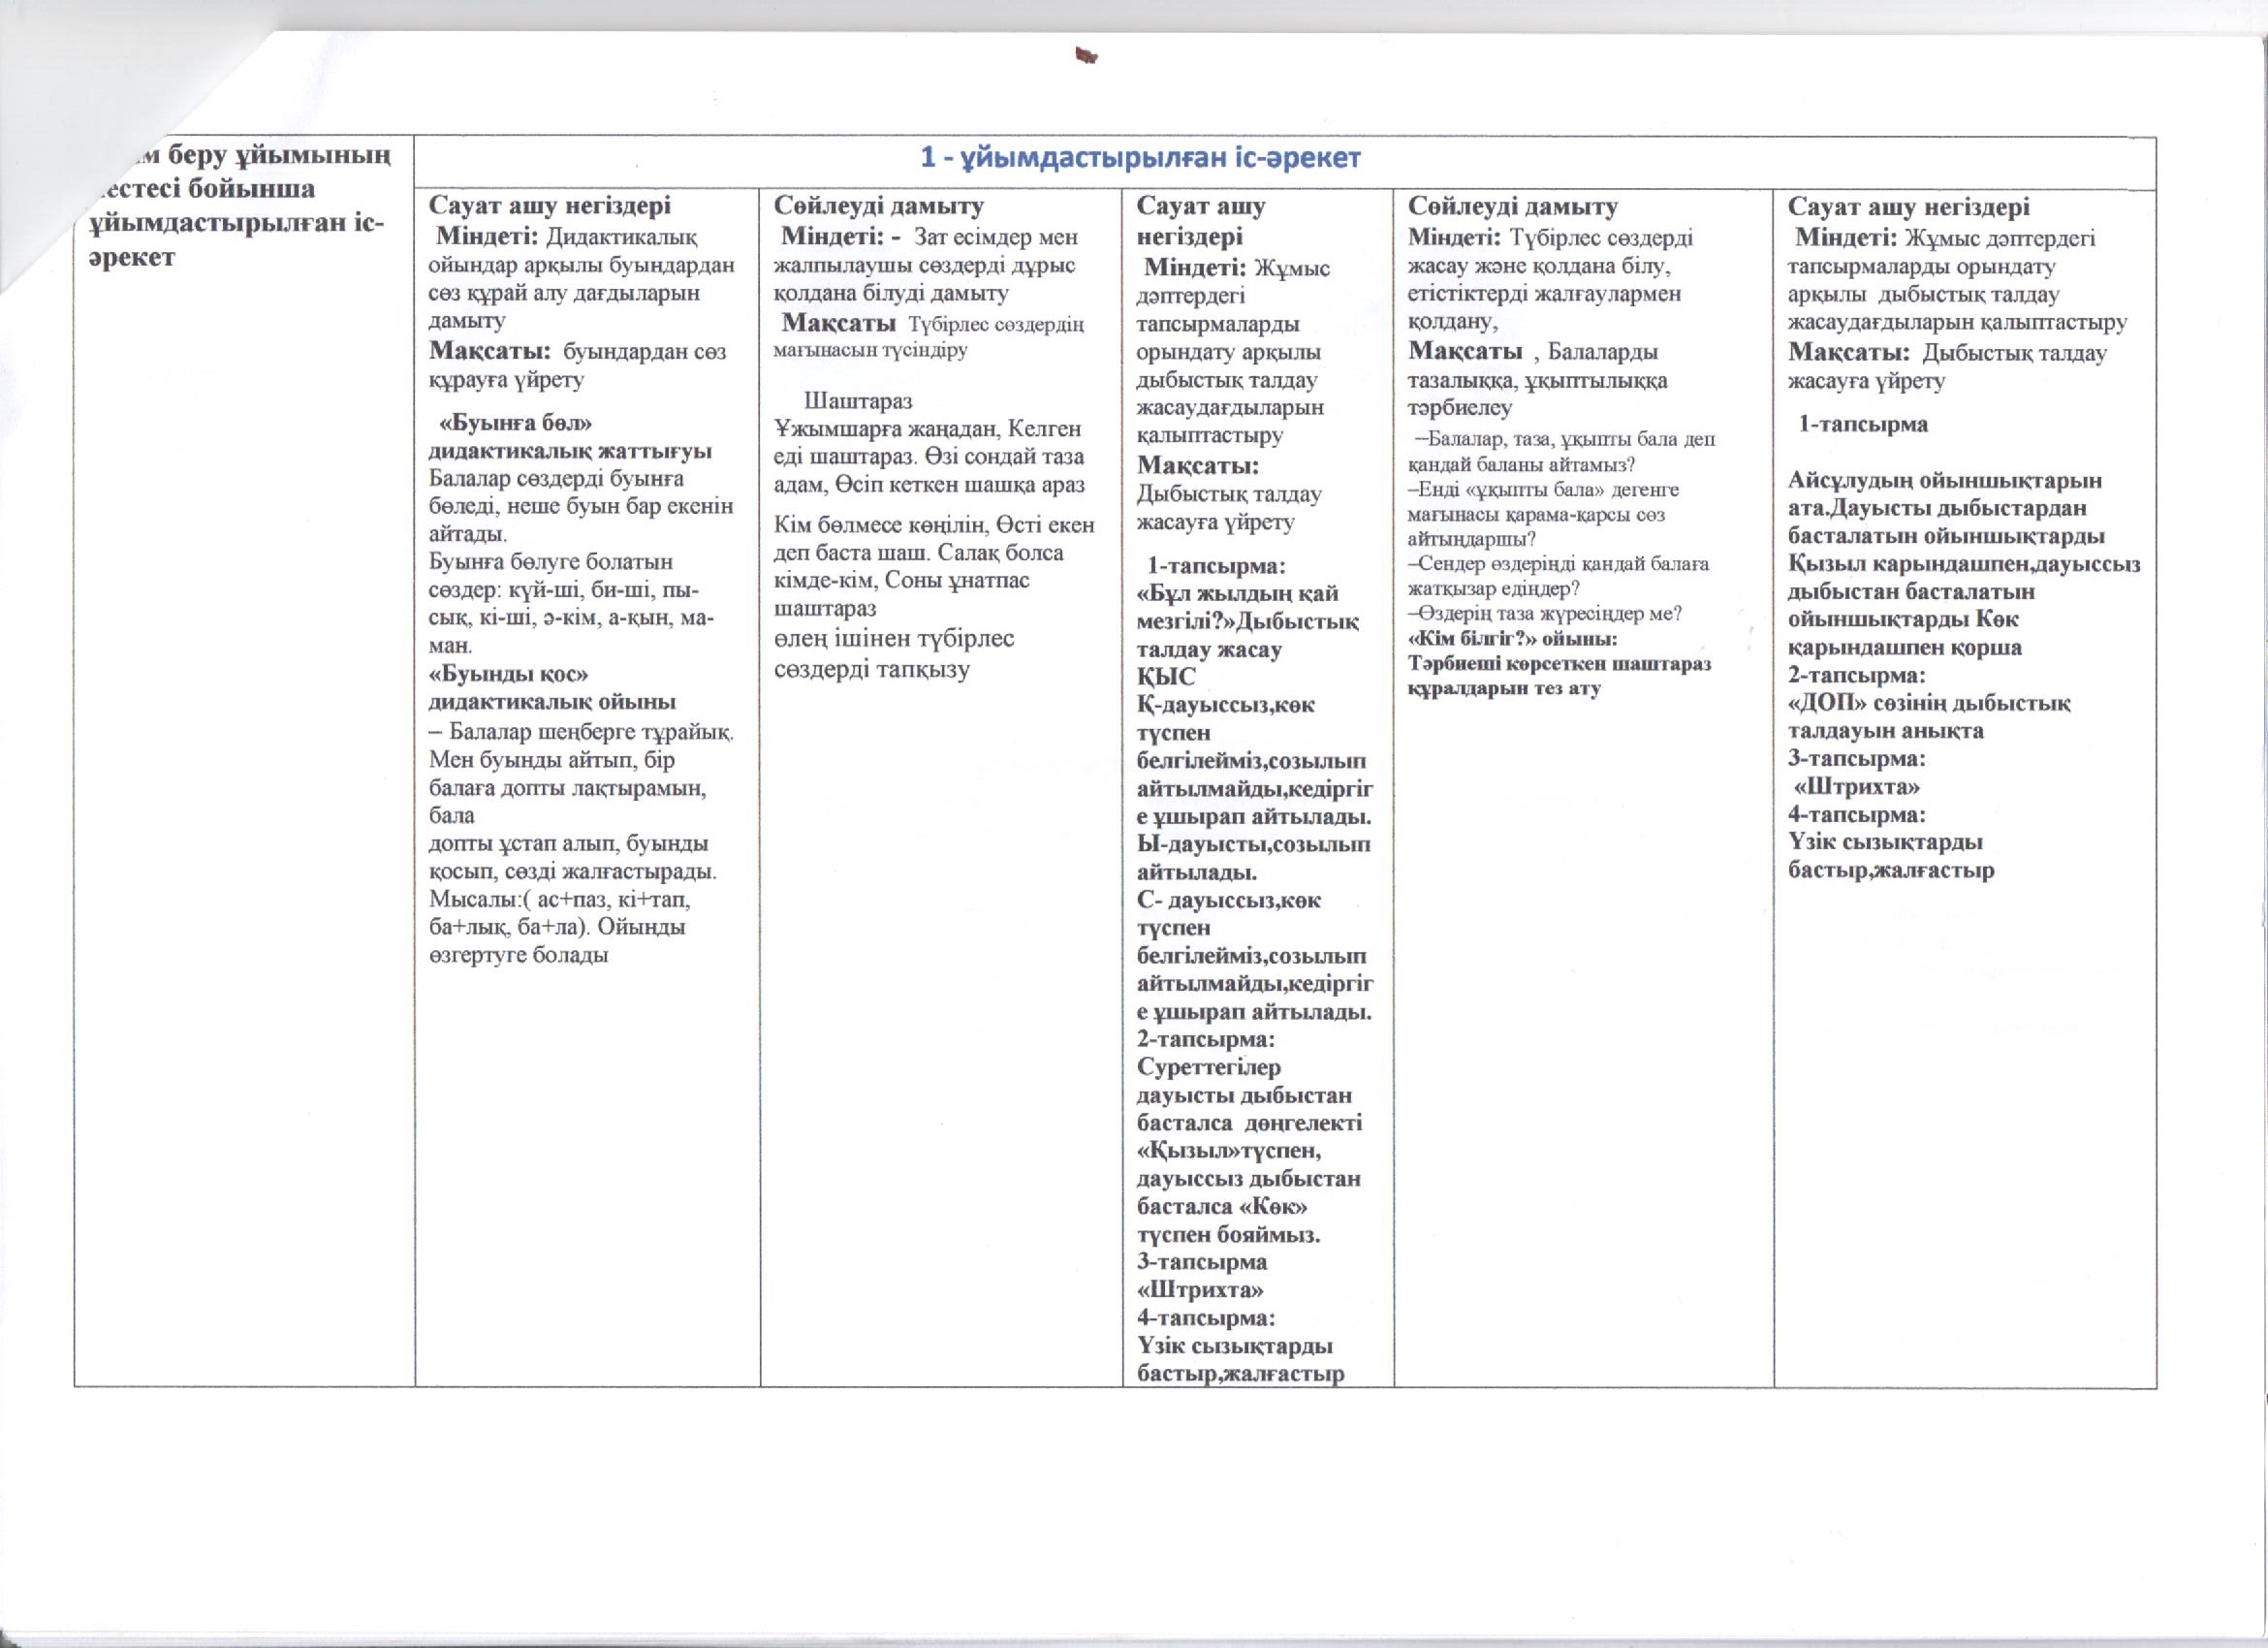
Task: Click the '«Кім білгіг?» ойыны:' line
Action: (x=1513, y=639)
